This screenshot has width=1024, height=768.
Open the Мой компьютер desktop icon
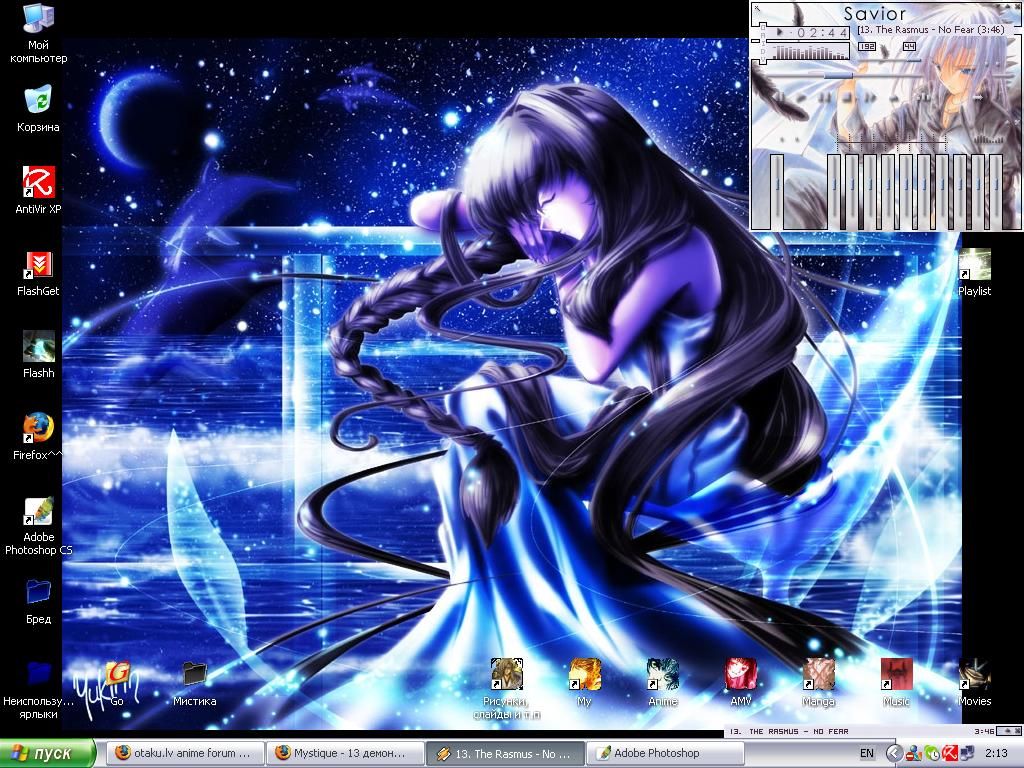(38, 33)
